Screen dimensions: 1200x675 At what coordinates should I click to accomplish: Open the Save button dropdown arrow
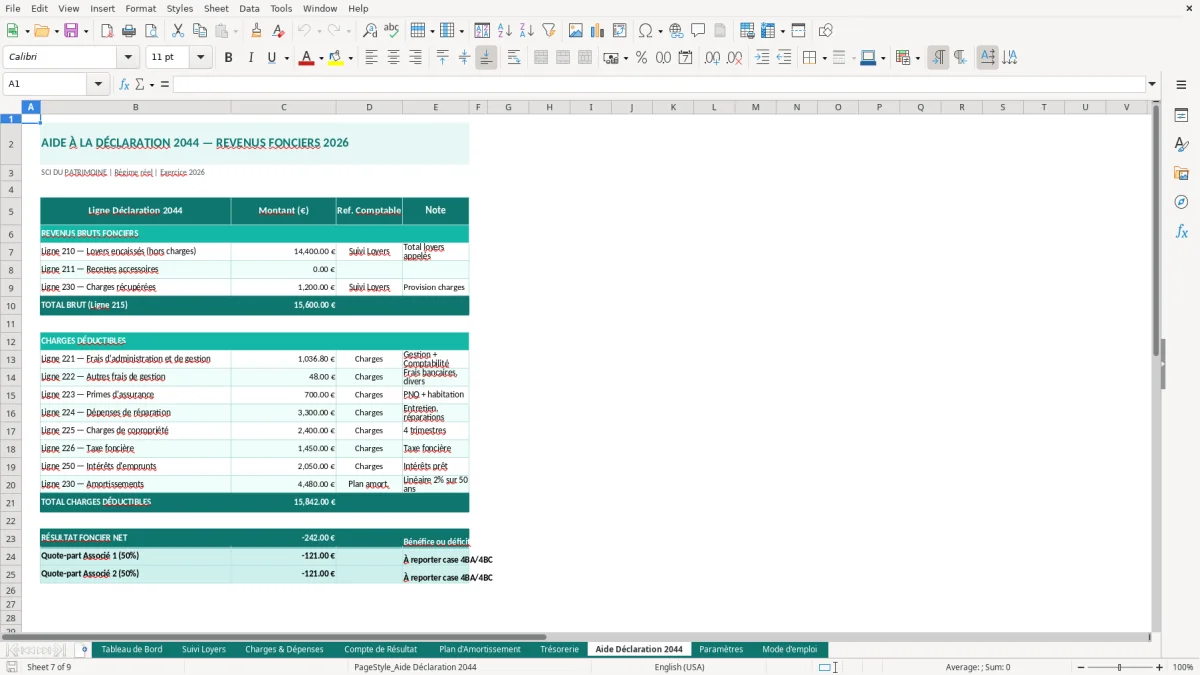(x=86, y=31)
